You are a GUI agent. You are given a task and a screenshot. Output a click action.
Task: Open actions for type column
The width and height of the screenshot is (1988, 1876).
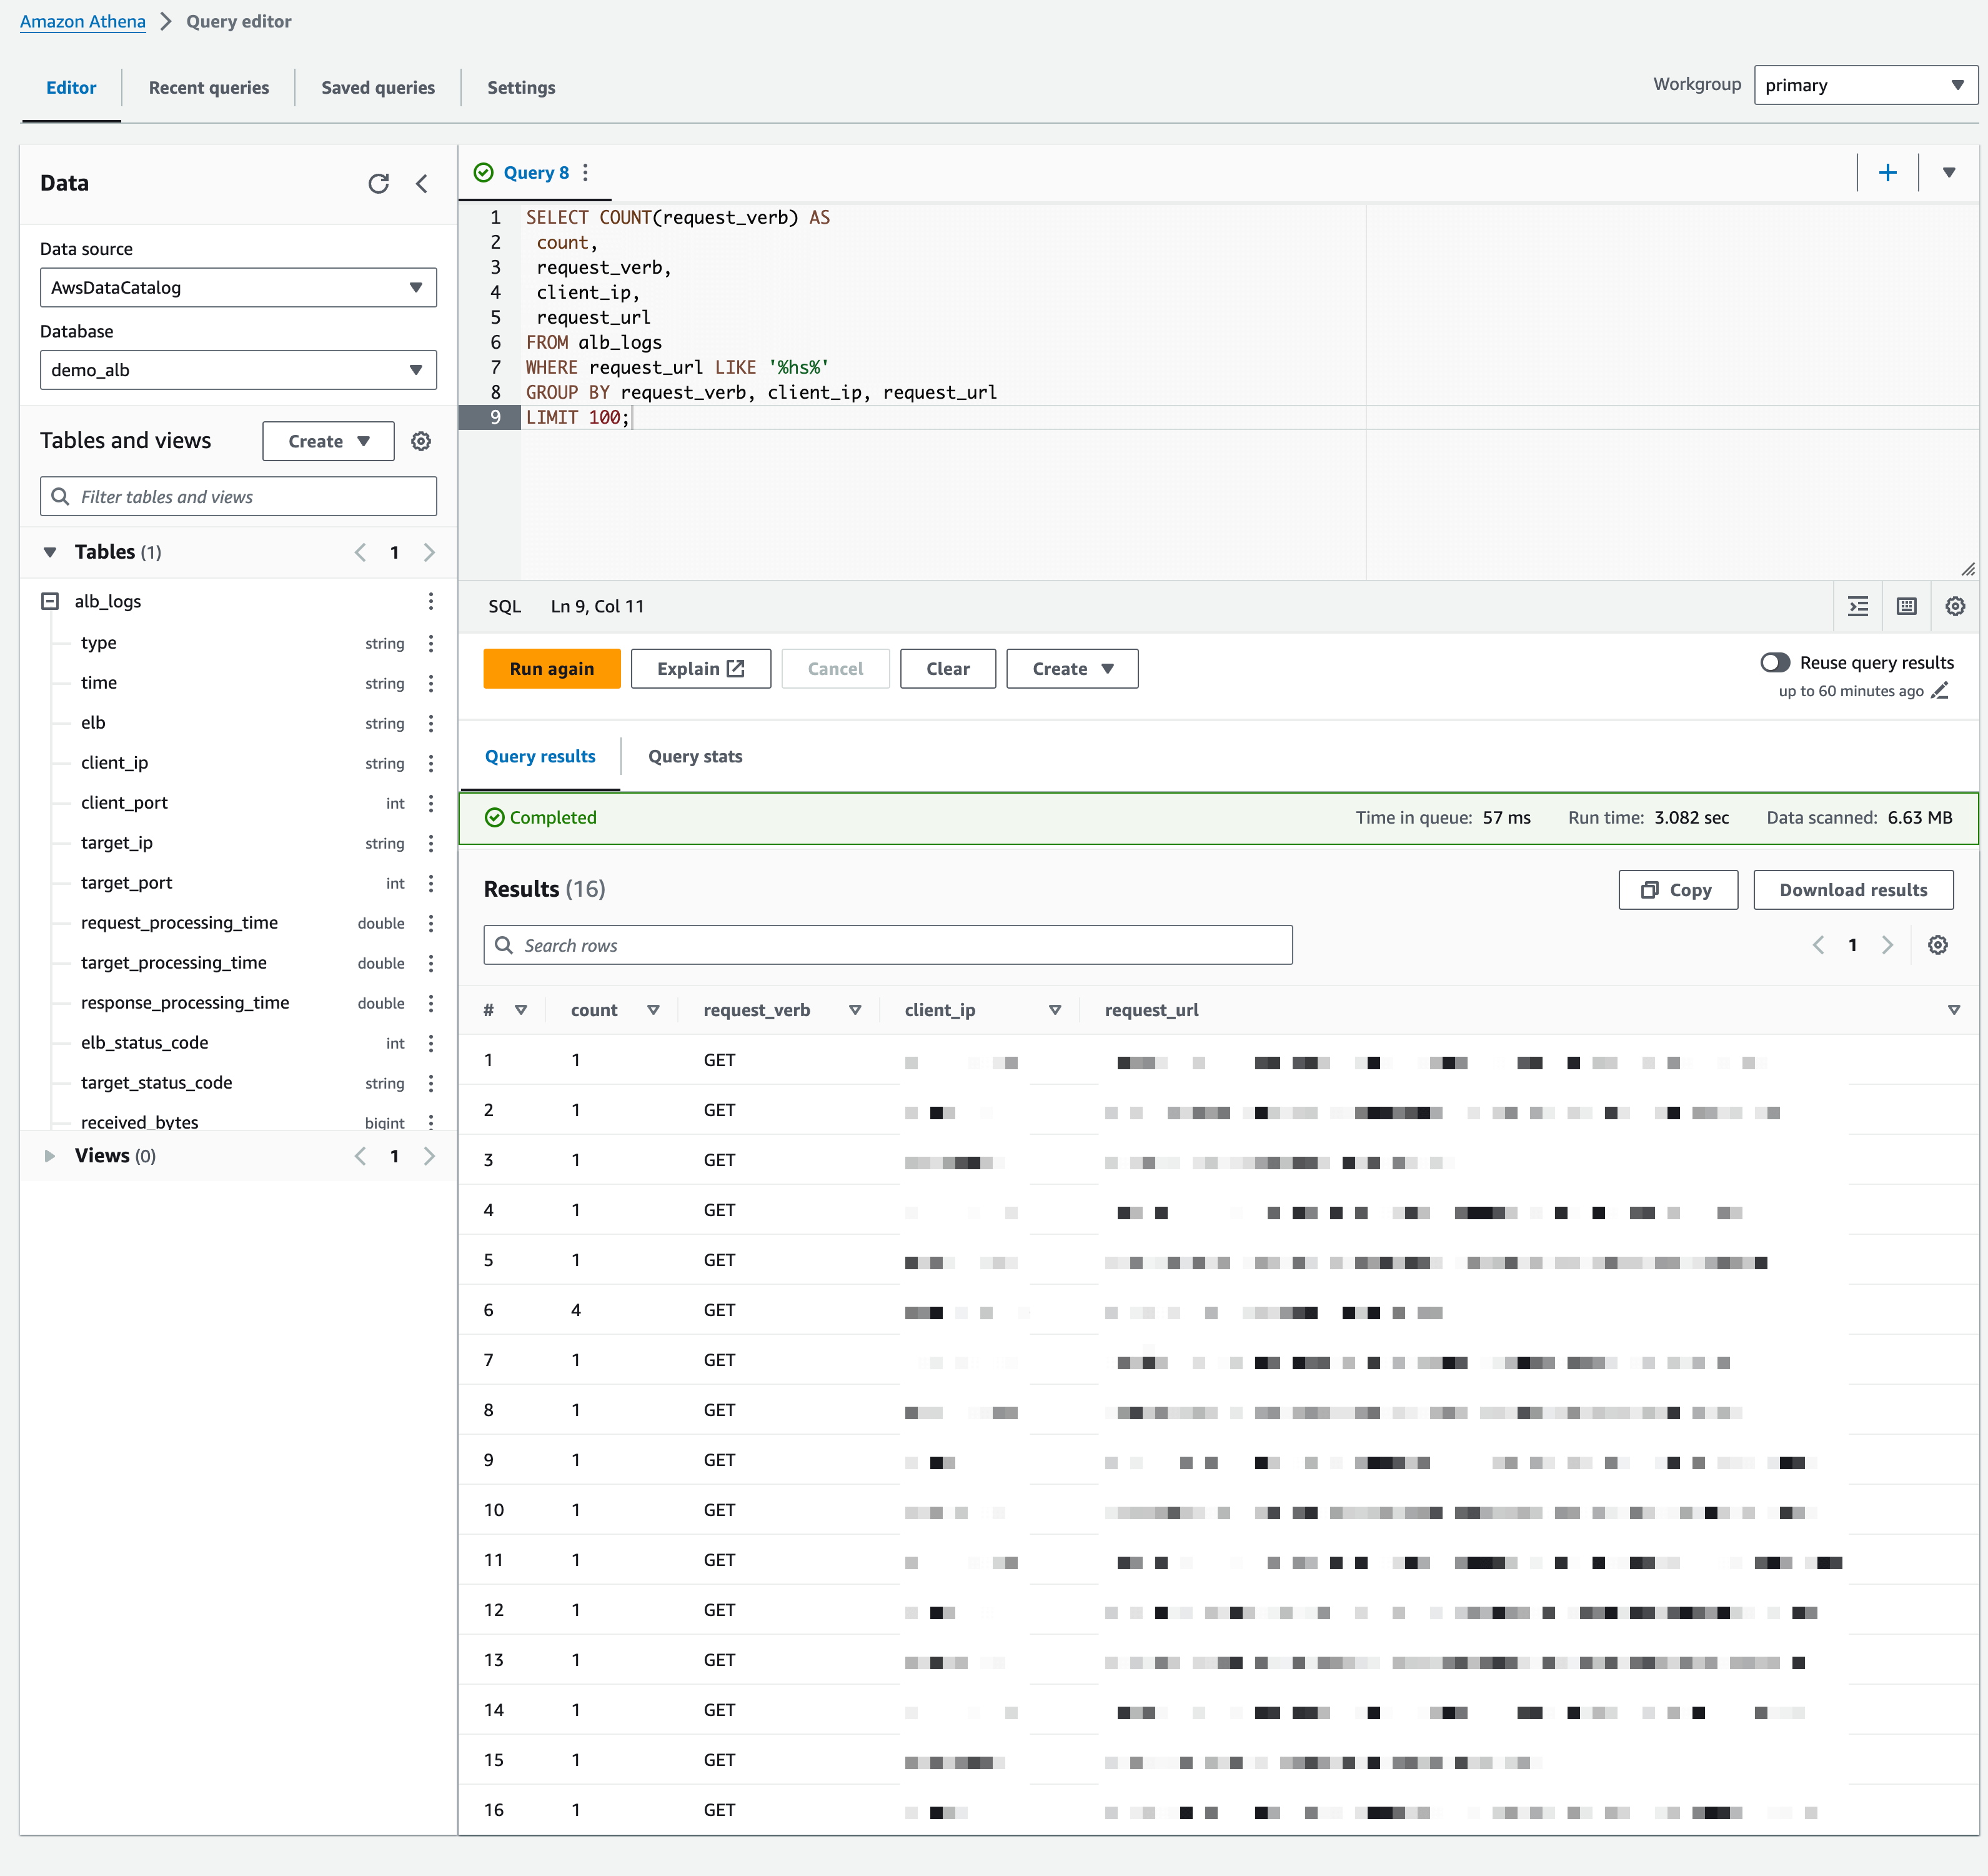pos(431,643)
